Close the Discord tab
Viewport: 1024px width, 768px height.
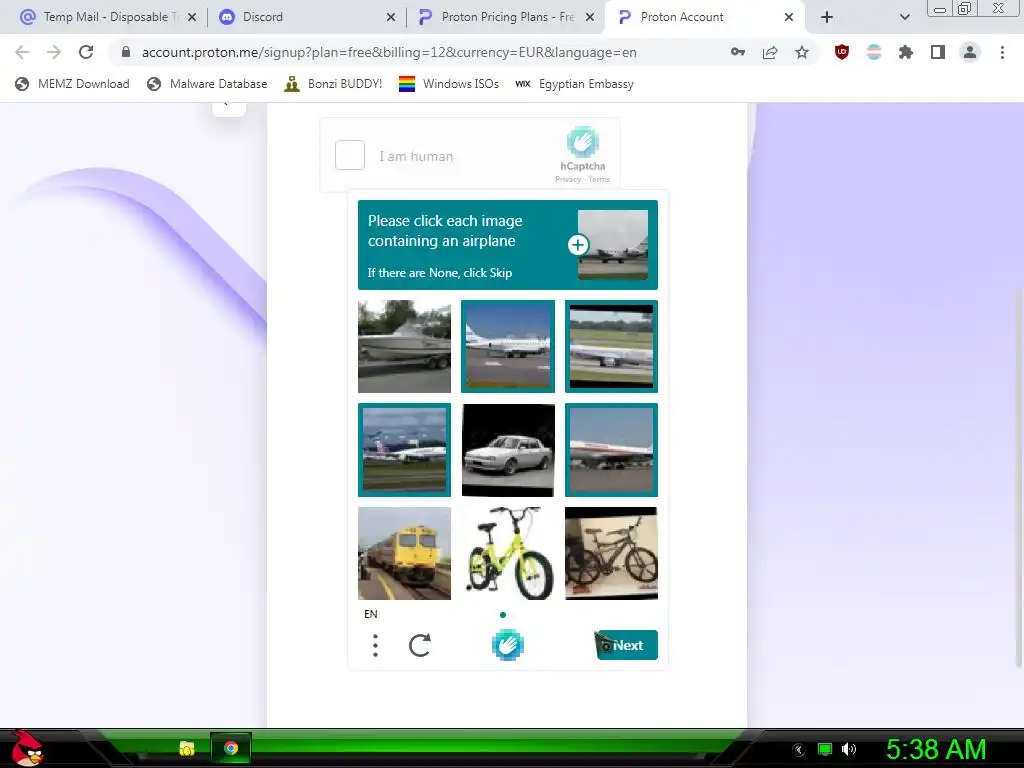(x=391, y=18)
